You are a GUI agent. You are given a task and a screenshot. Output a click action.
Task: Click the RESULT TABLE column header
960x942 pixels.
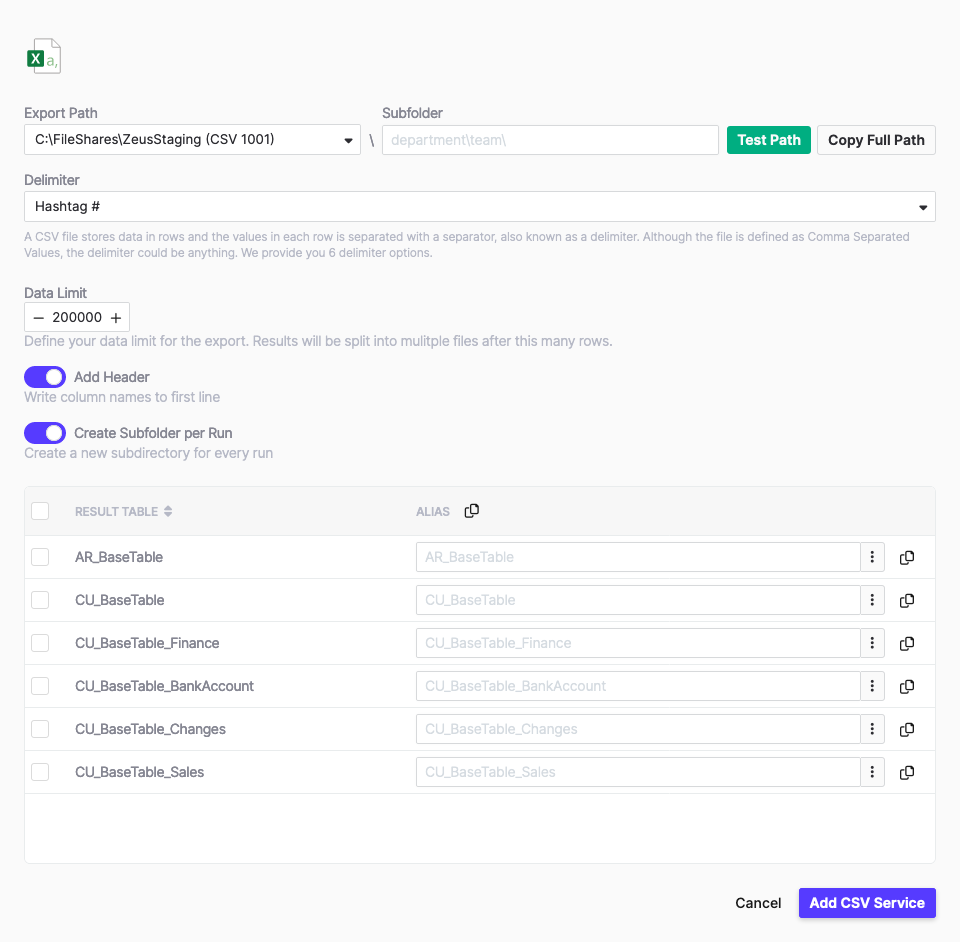[x=116, y=512]
